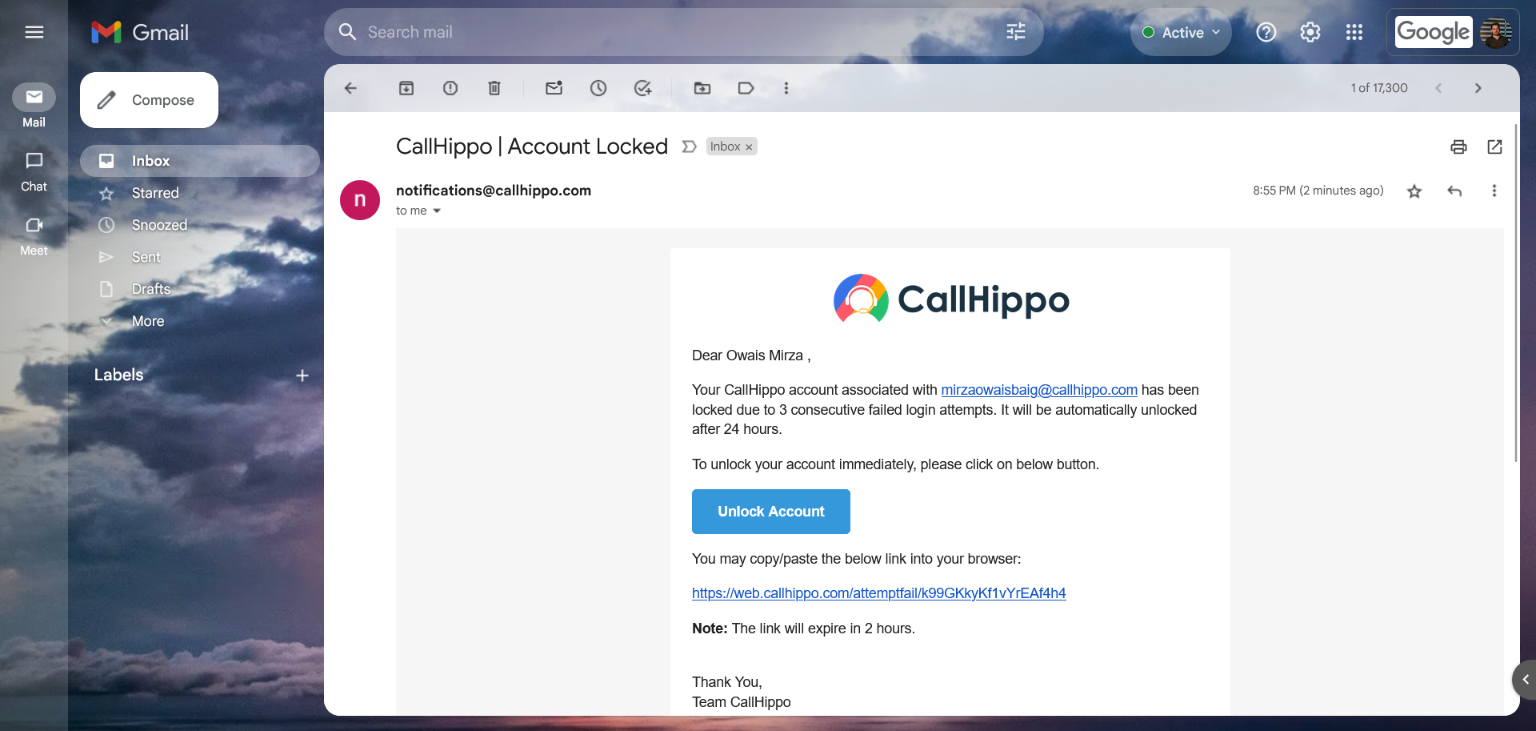
Task: Open Google apps grid
Action: coord(1354,32)
